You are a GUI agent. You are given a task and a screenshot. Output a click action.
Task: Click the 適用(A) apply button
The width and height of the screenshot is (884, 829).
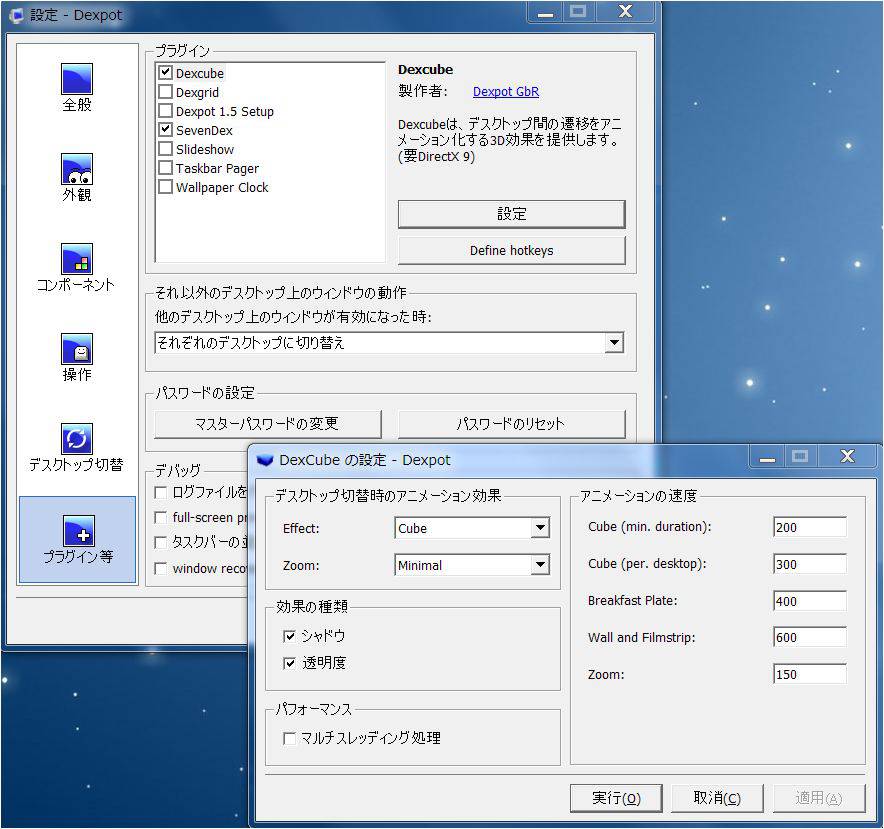819,798
